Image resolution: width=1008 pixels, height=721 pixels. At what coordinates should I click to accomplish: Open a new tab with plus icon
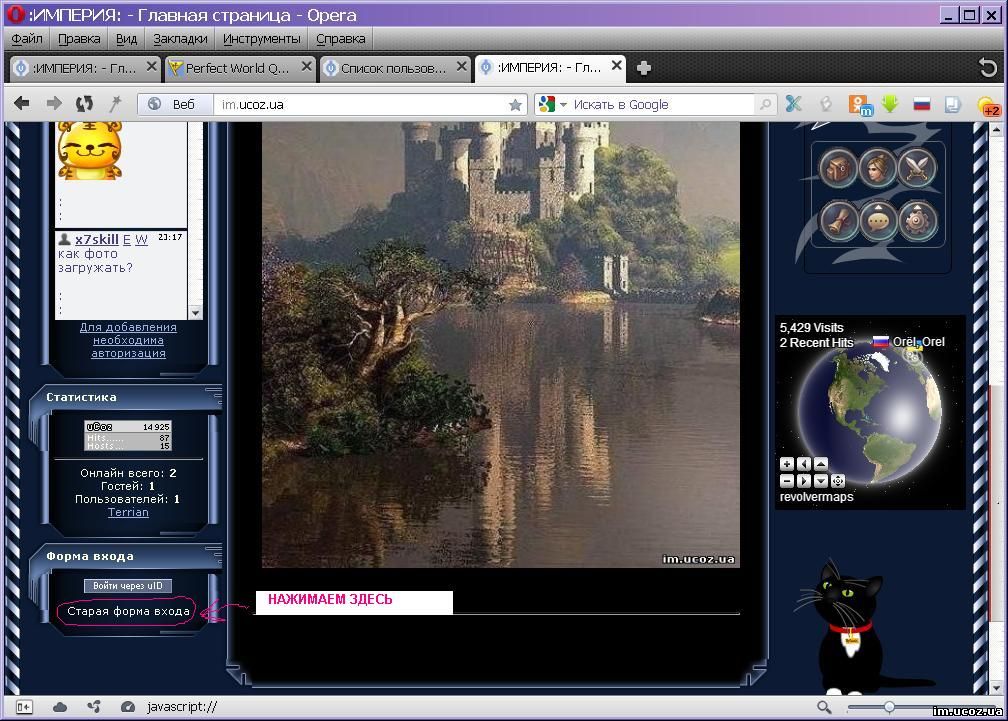pyautogui.click(x=644, y=68)
